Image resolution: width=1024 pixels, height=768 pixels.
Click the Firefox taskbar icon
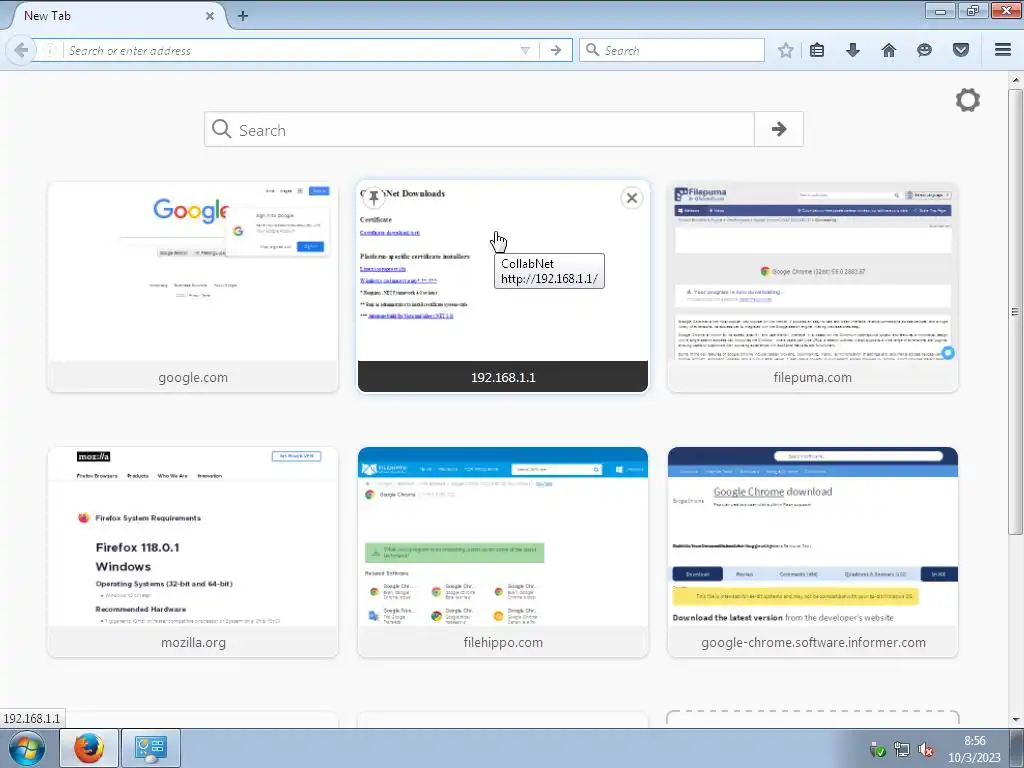[89, 748]
